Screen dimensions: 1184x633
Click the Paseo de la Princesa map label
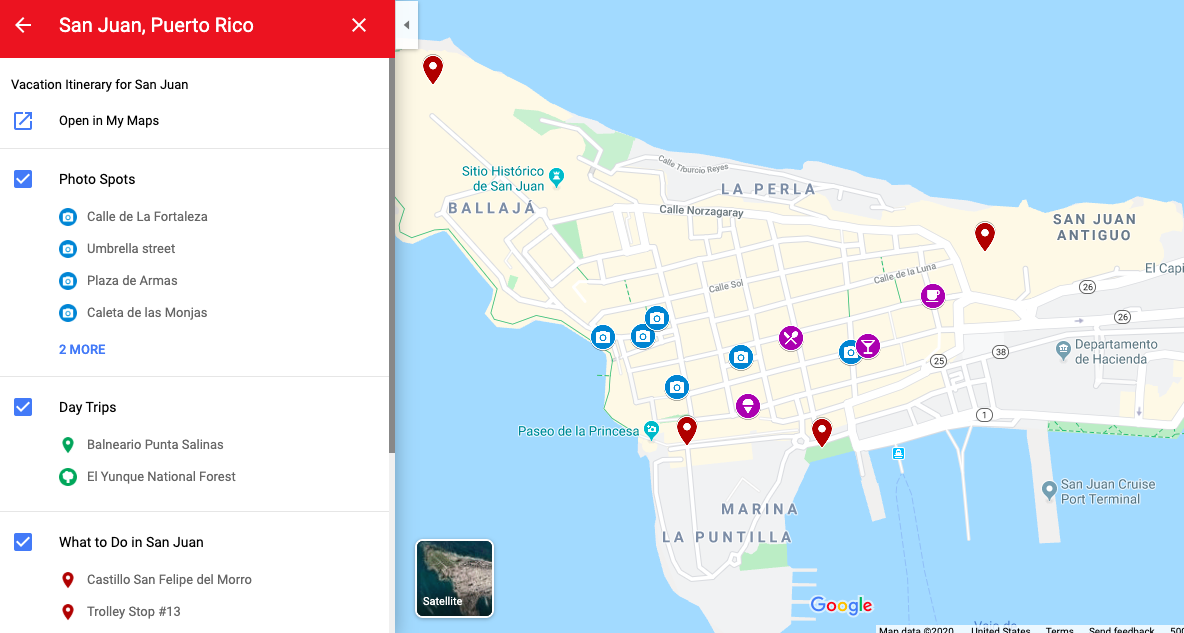[578, 431]
